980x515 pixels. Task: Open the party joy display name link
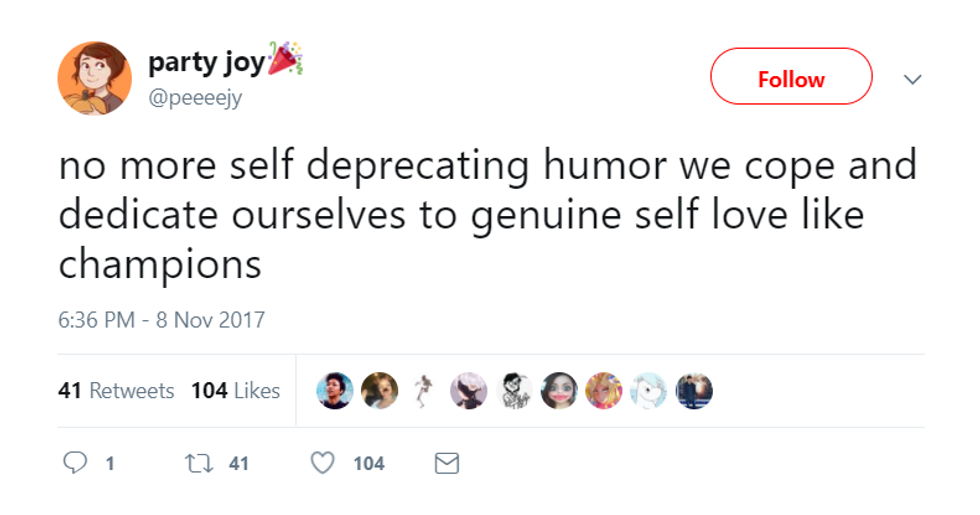(207, 63)
